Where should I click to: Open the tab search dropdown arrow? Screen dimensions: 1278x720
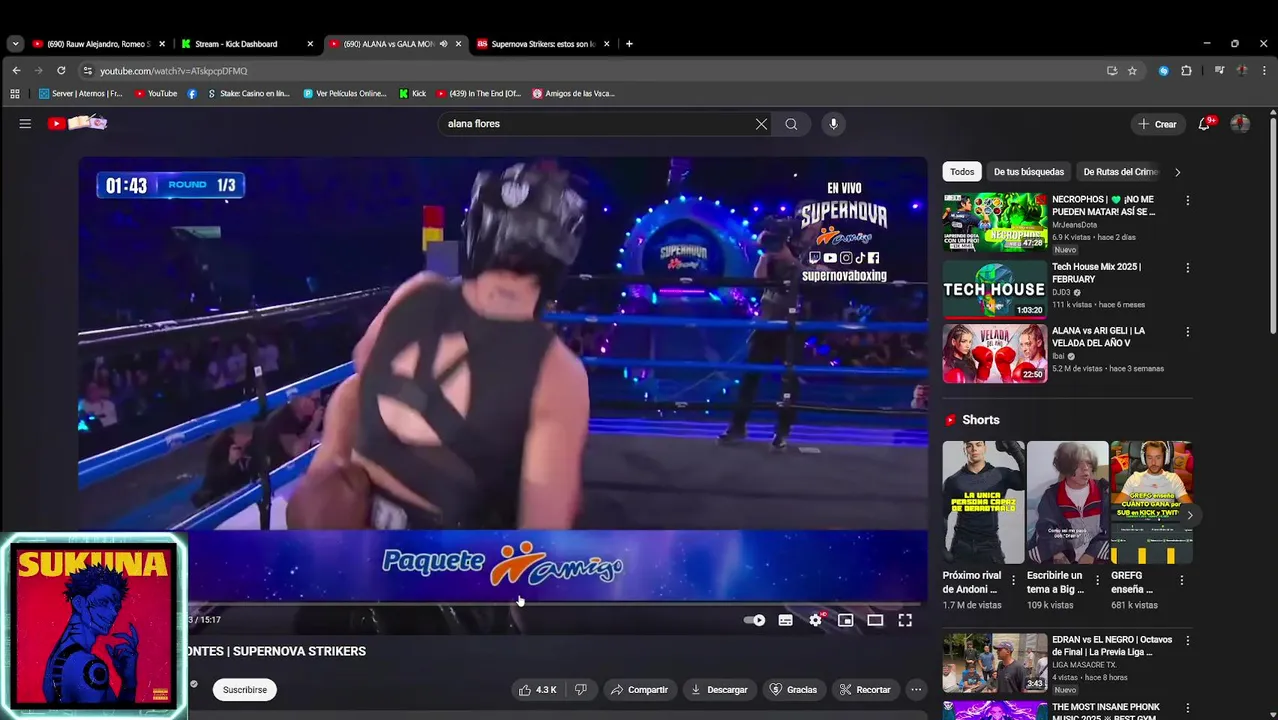pyautogui.click(x=15, y=44)
